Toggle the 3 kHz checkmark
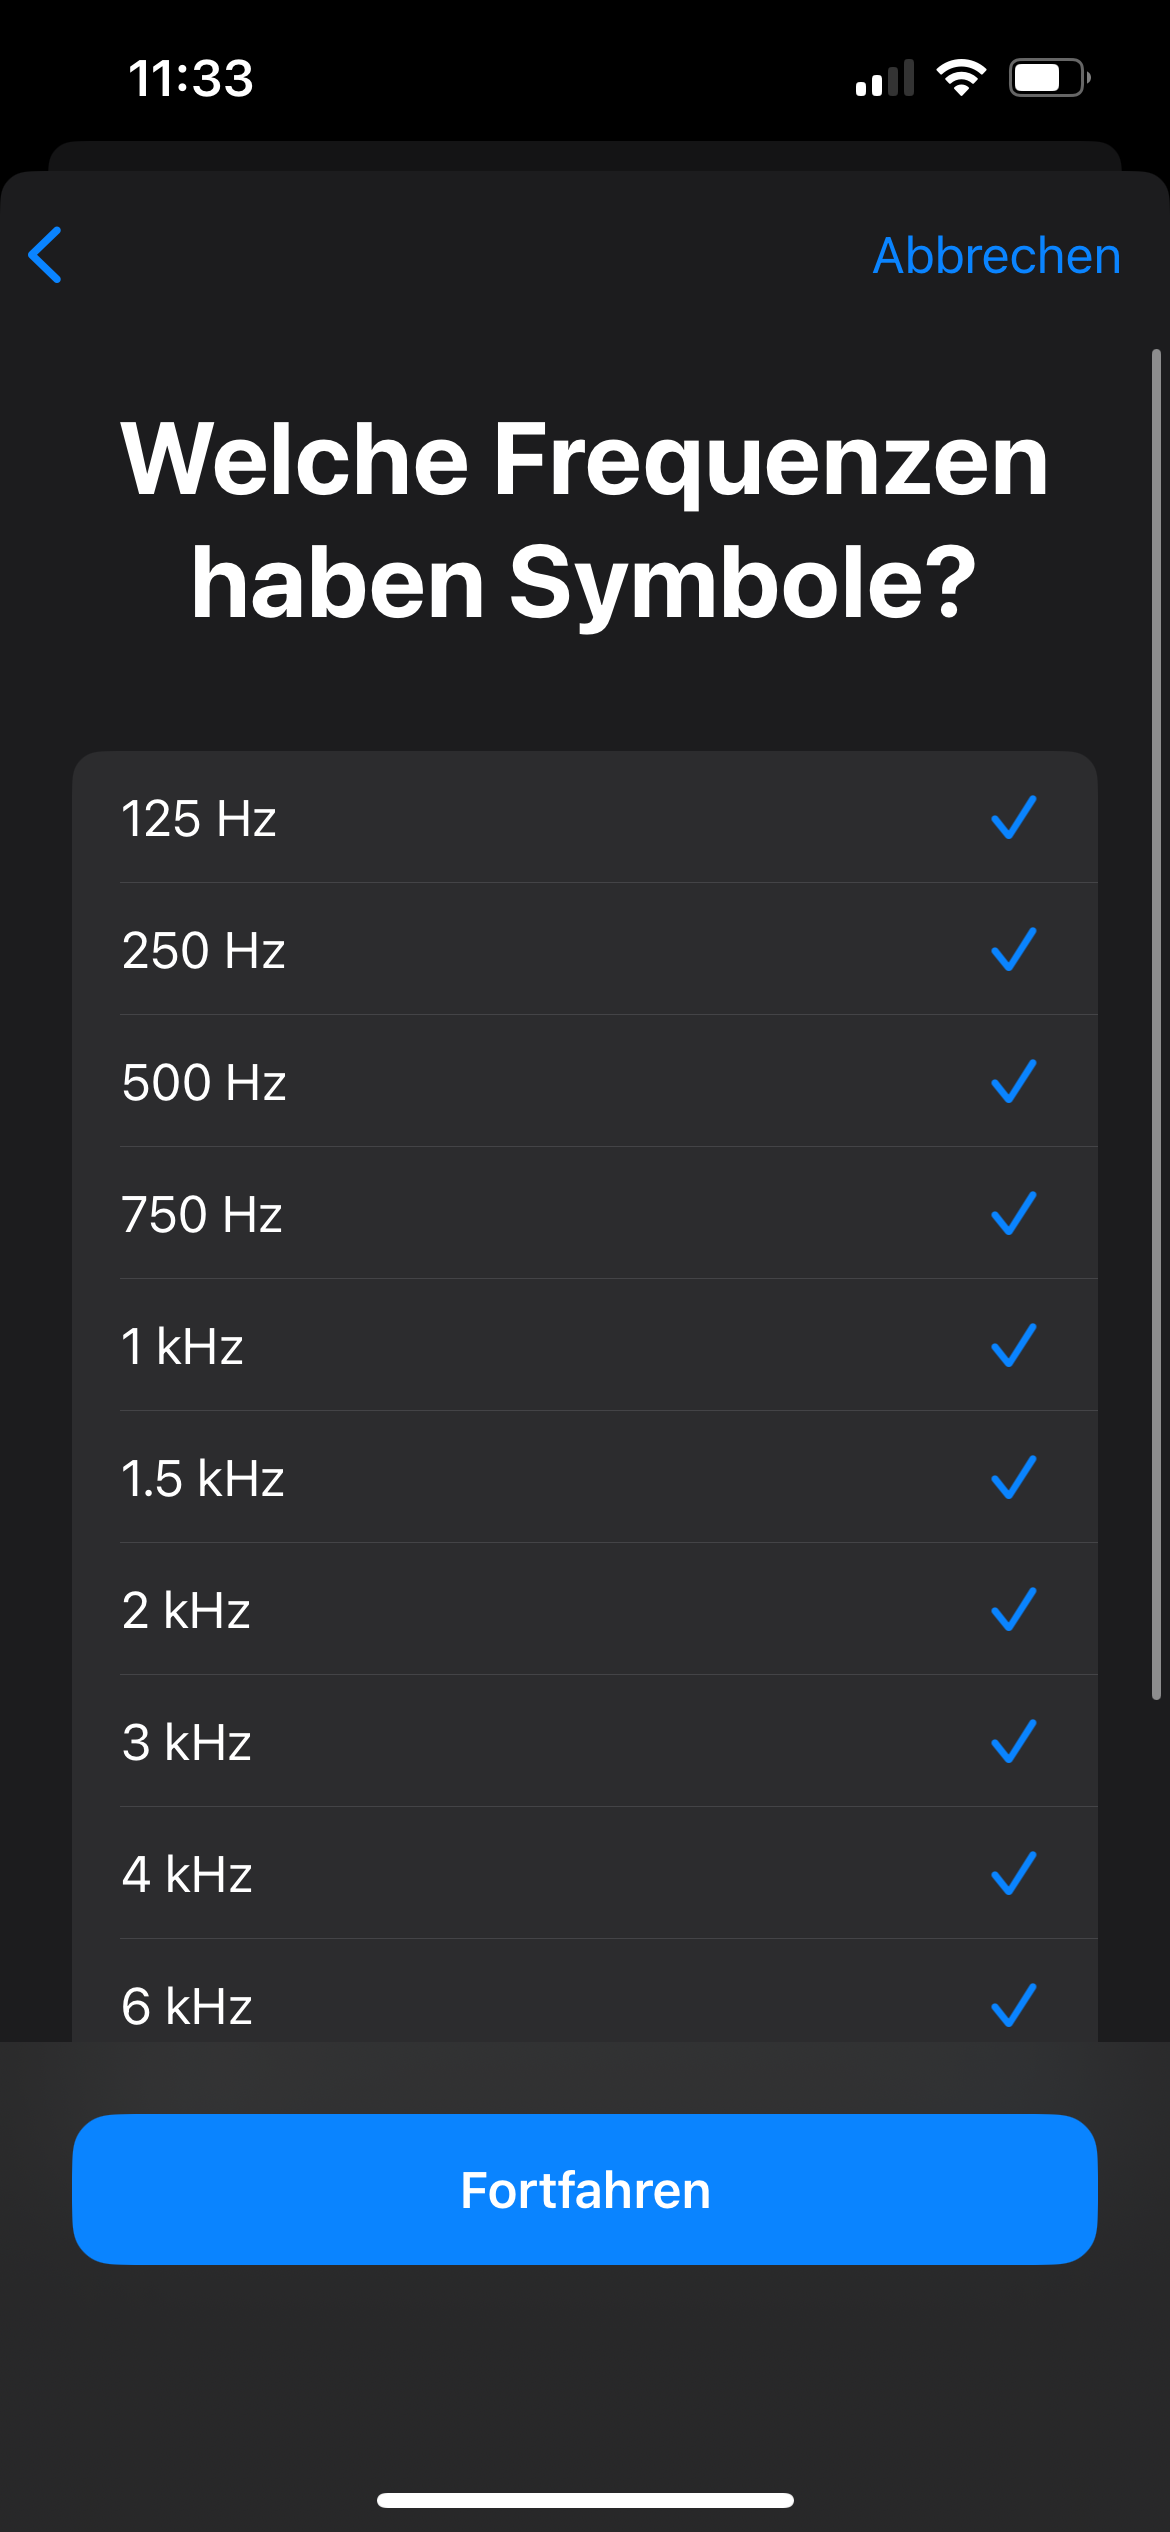The width and height of the screenshot is (1170, 2532). (1013, 1742)
